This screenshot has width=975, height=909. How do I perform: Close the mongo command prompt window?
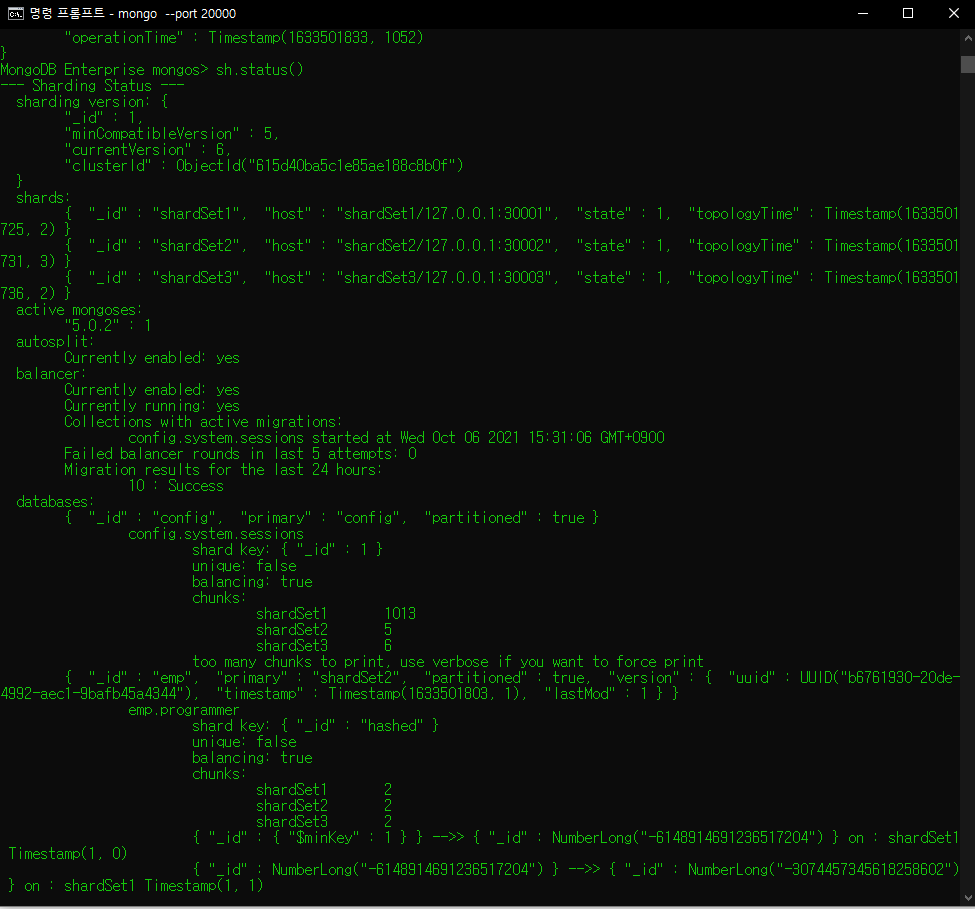(953, 14)
